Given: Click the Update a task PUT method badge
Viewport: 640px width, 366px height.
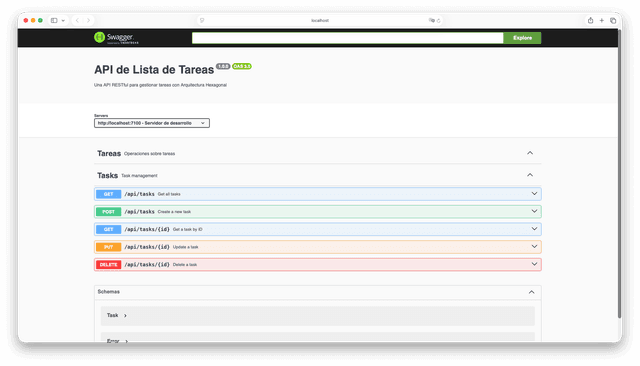Looking at the screenshot, I should click(x=109, y=247).
